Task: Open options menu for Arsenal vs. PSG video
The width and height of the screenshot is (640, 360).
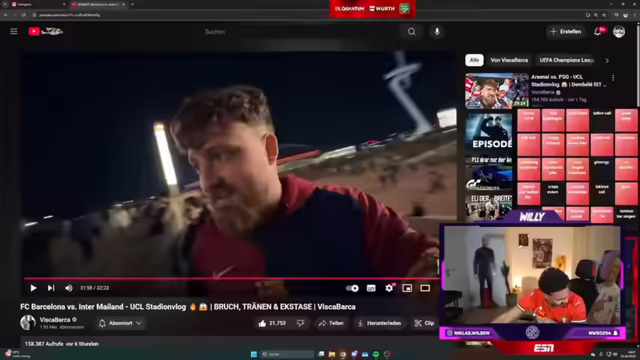Action: pyautogui.click(x=613, y=78)
